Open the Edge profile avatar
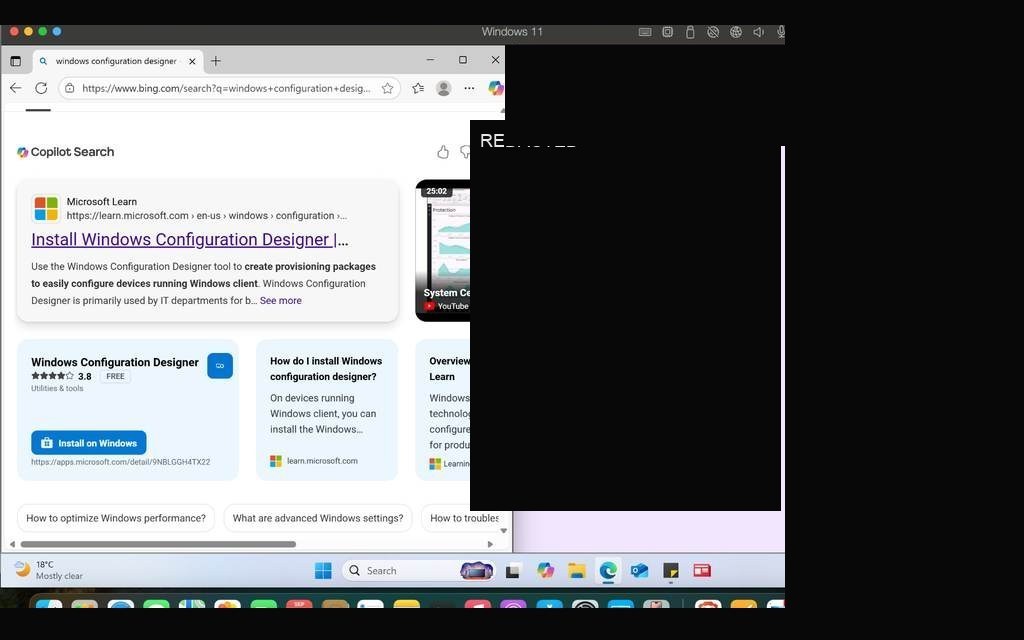 [443, 88]
